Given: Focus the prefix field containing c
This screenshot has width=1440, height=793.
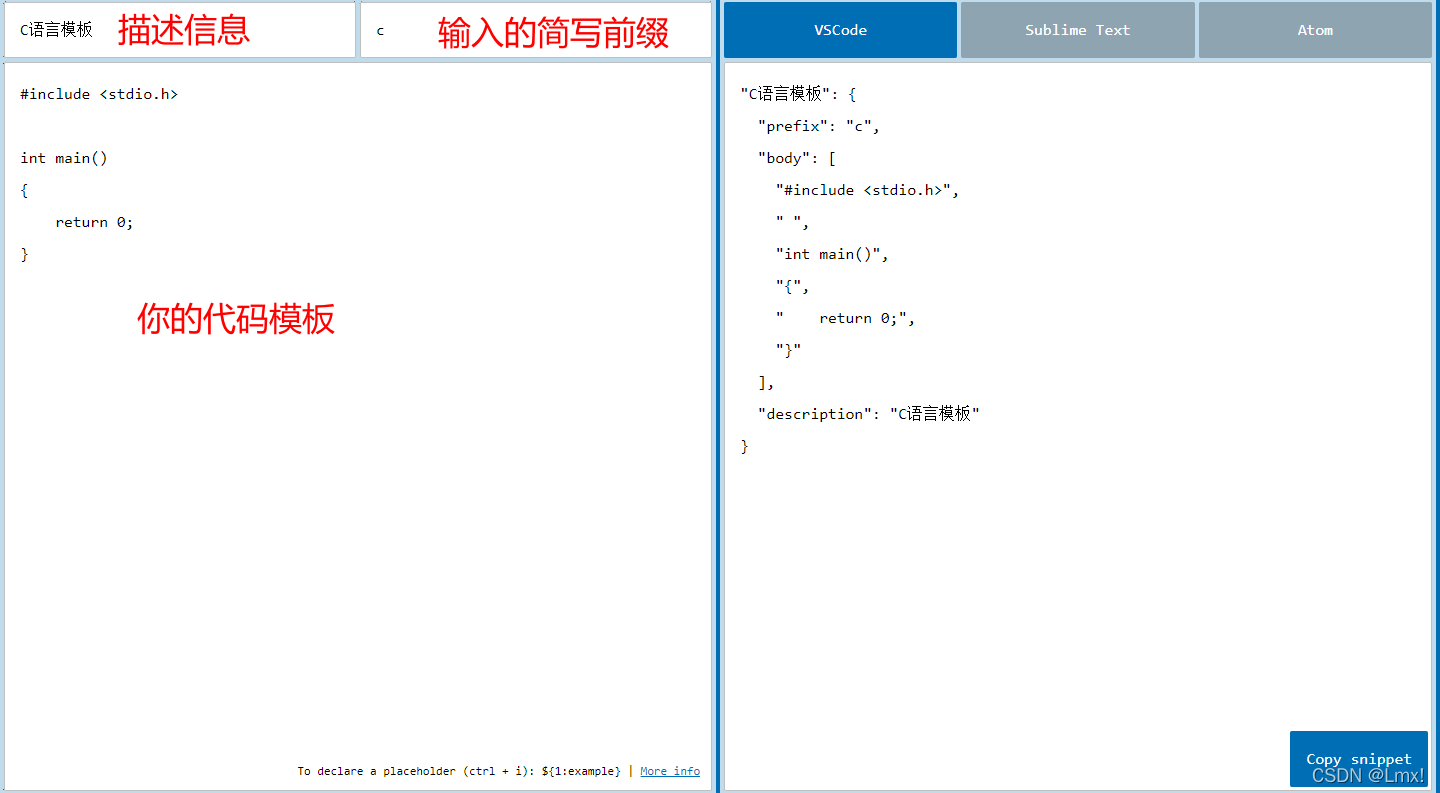Looking at the screenshot, I should click(x=536, y=30).
